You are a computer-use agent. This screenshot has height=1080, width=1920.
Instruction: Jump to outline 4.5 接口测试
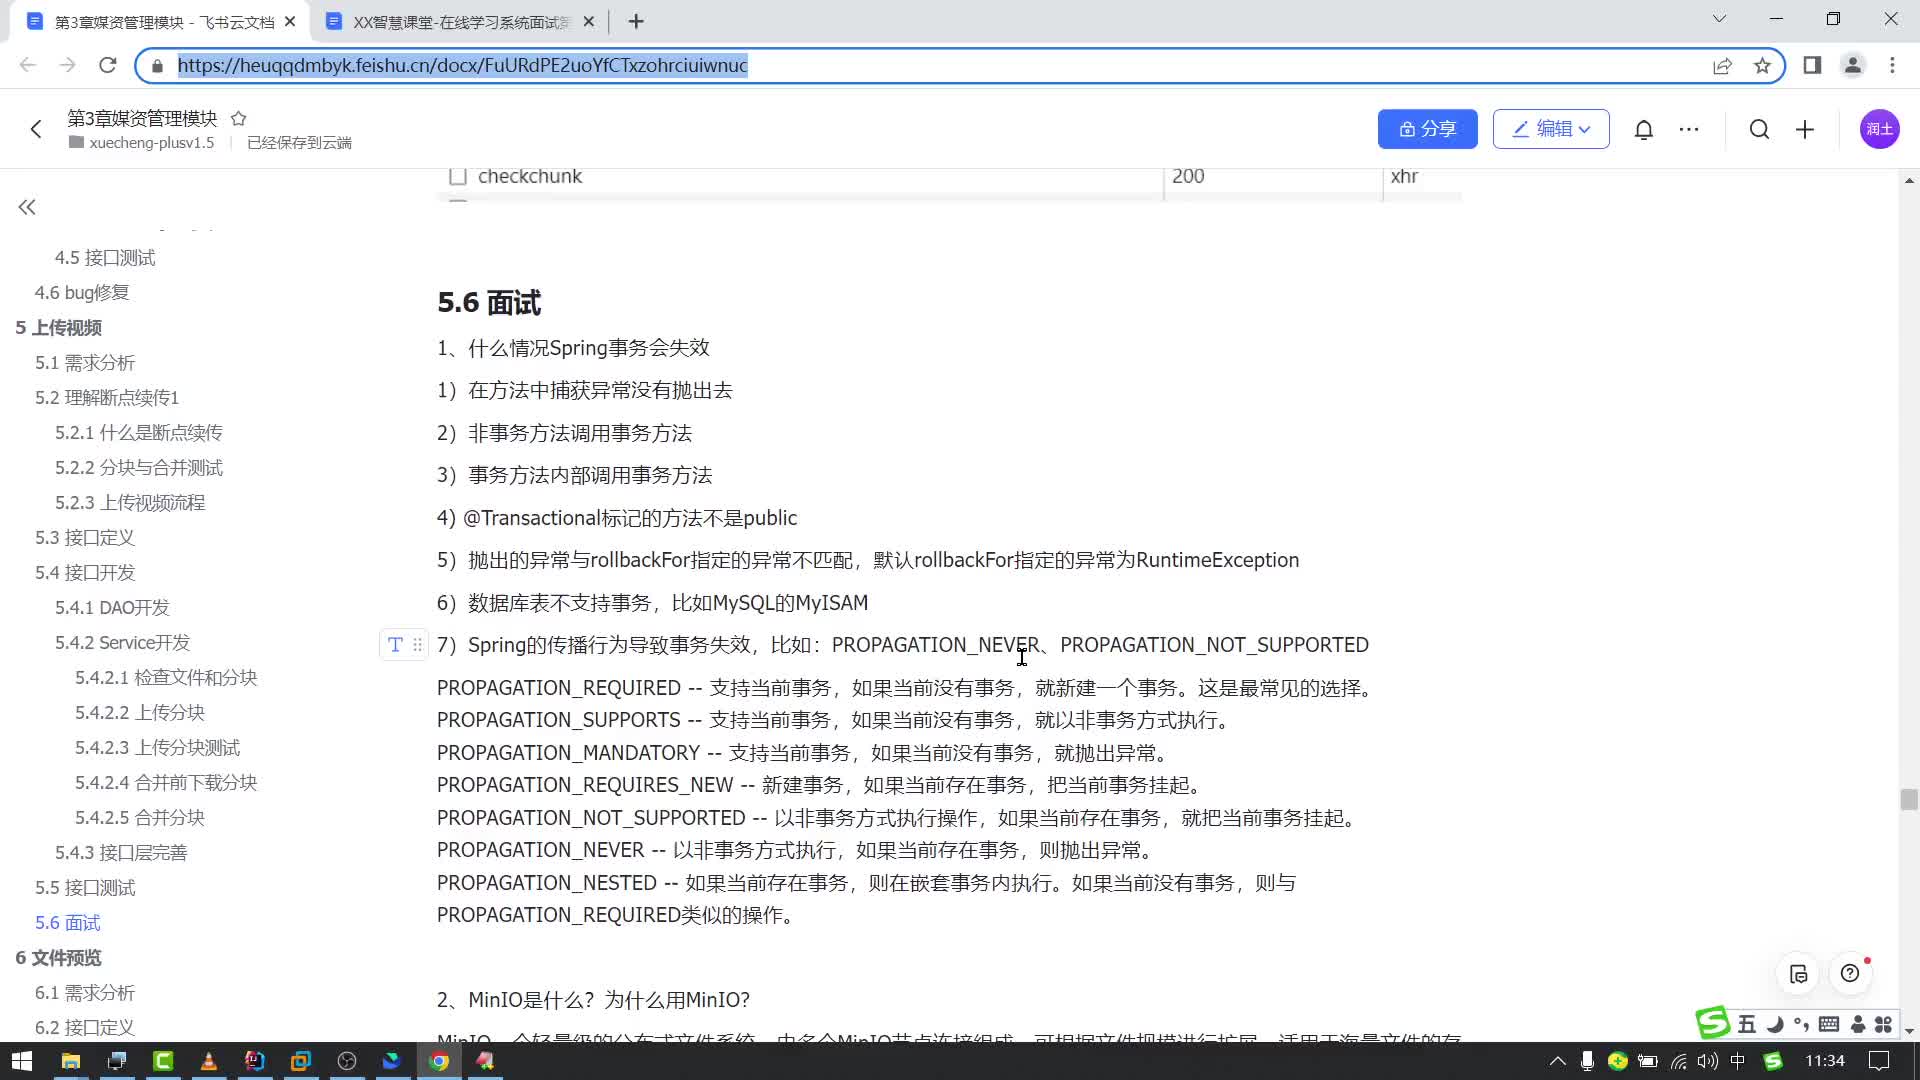point(105,258)
